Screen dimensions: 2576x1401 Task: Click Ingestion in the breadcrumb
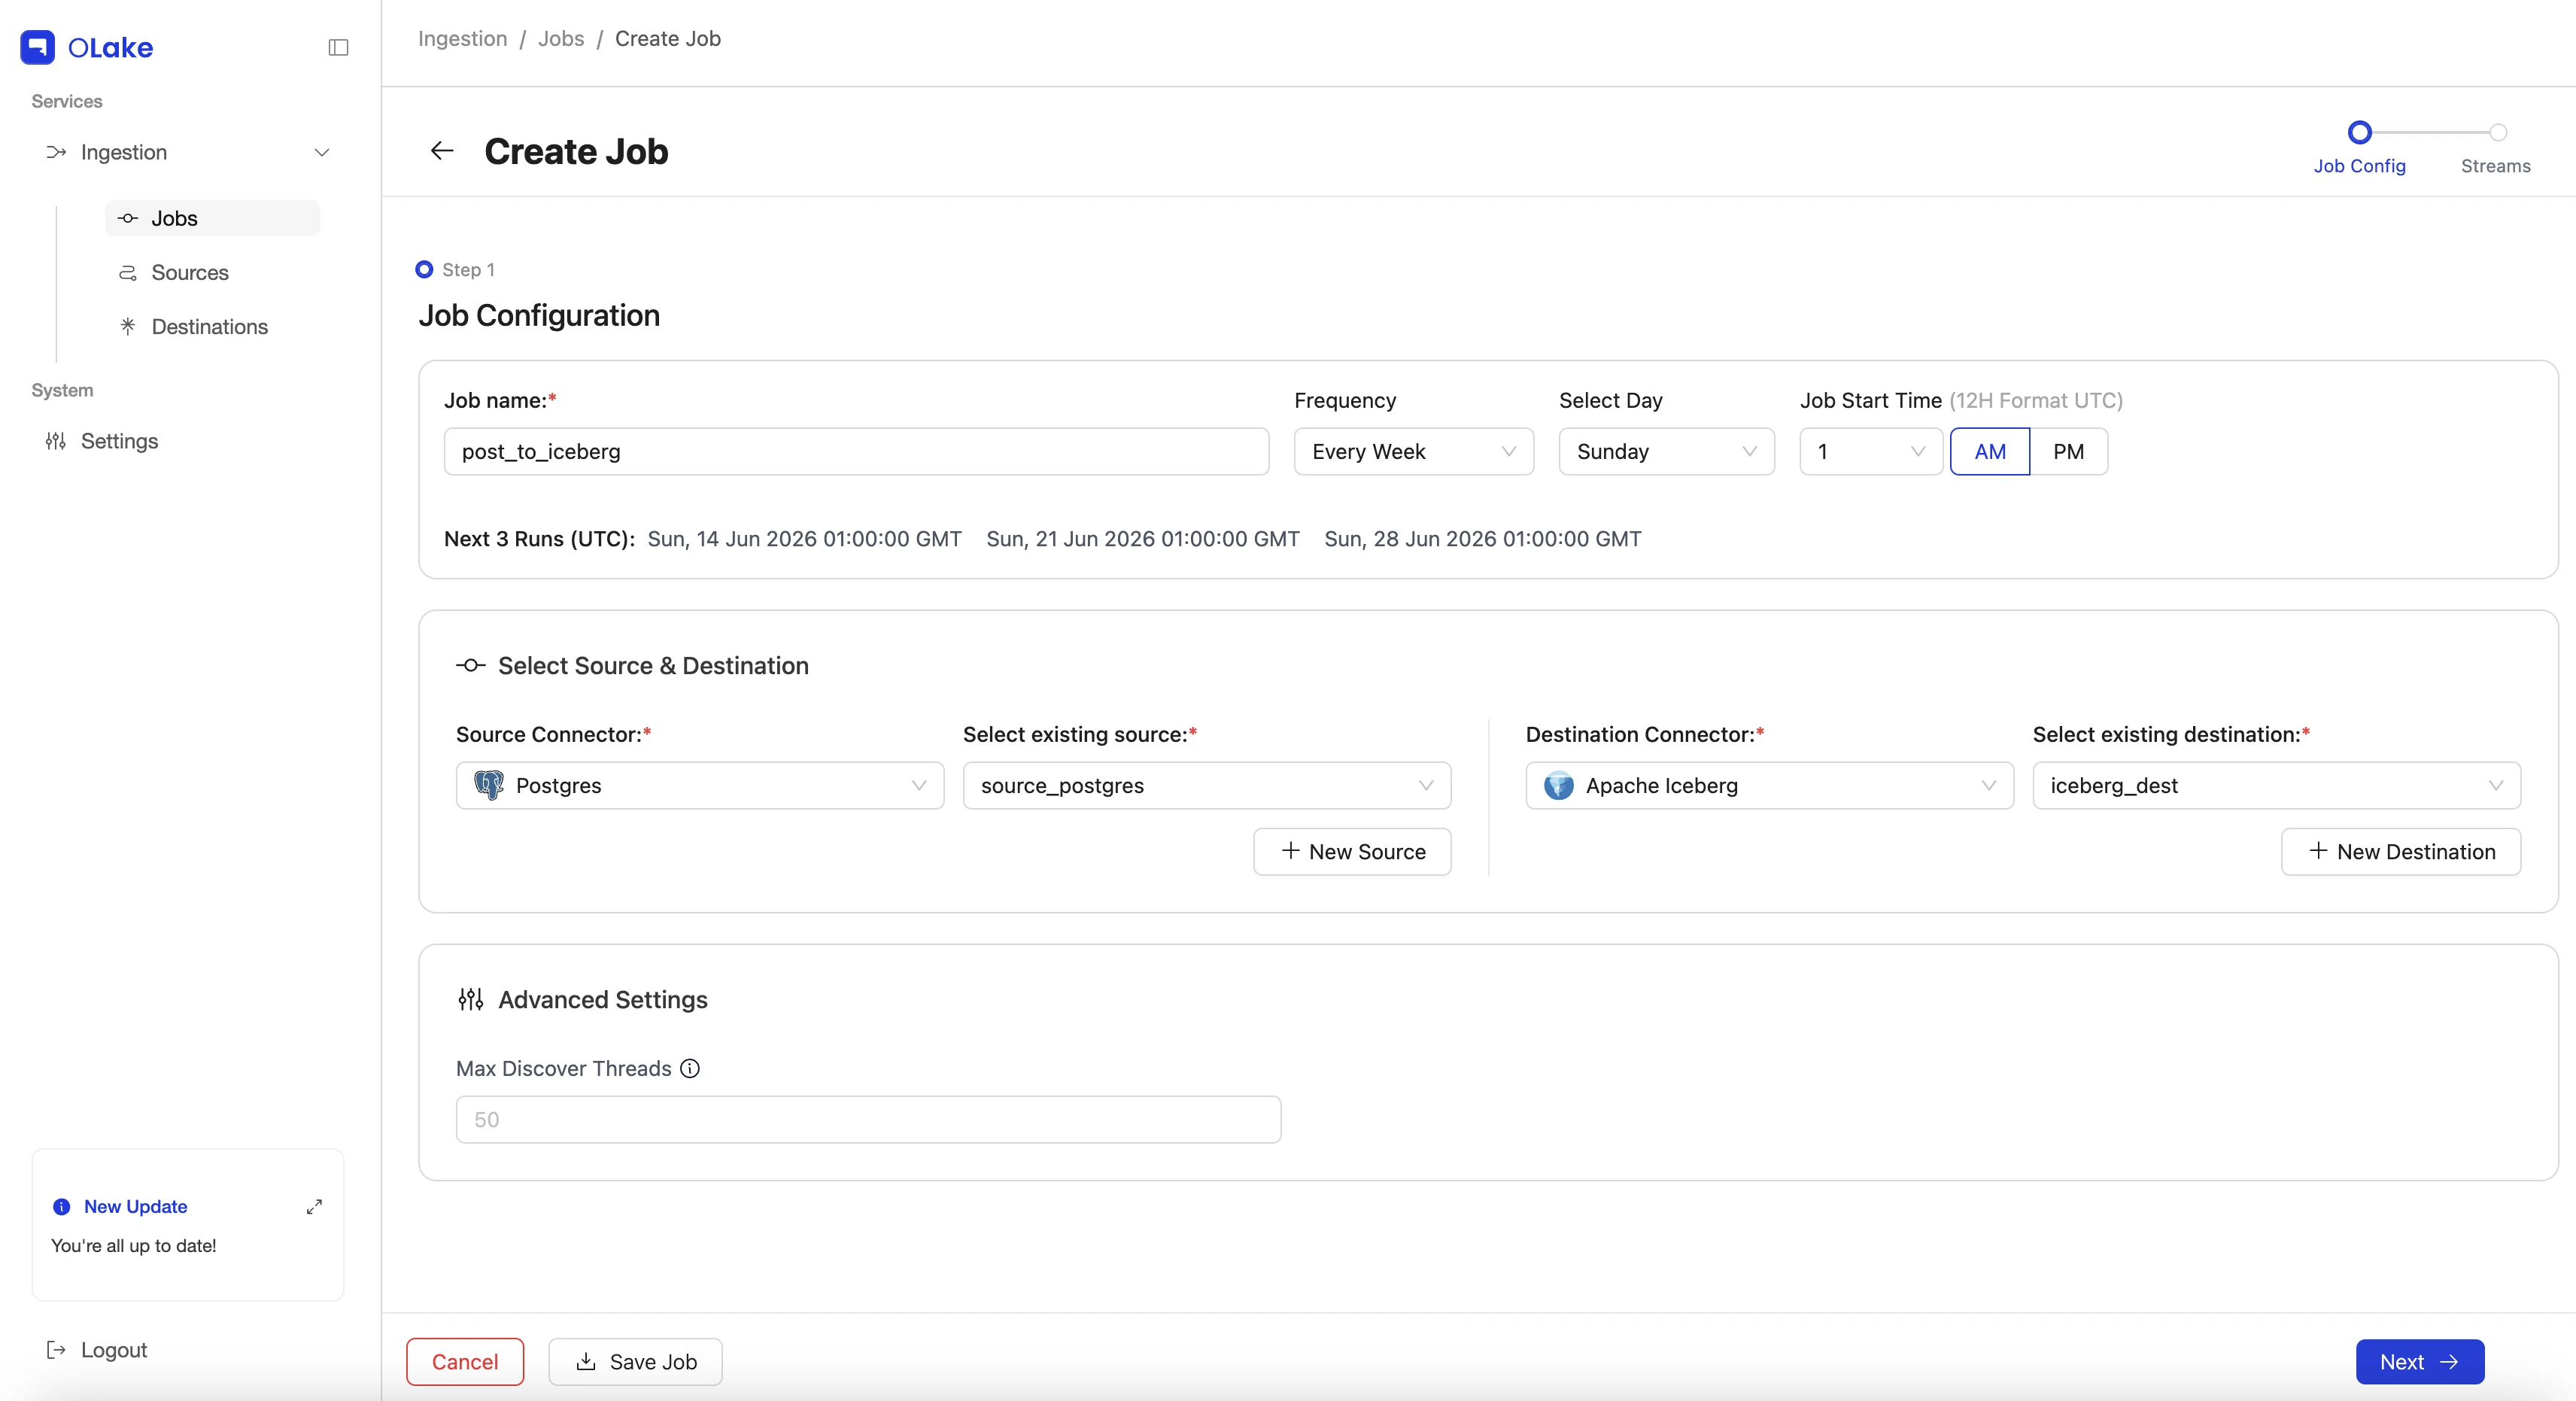[x=463, y=38]
